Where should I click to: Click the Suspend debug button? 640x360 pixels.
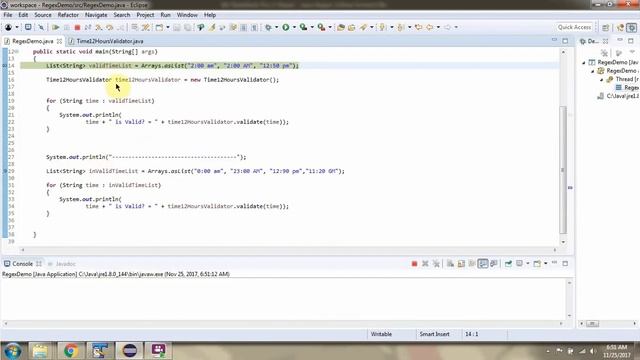(67, 27)
